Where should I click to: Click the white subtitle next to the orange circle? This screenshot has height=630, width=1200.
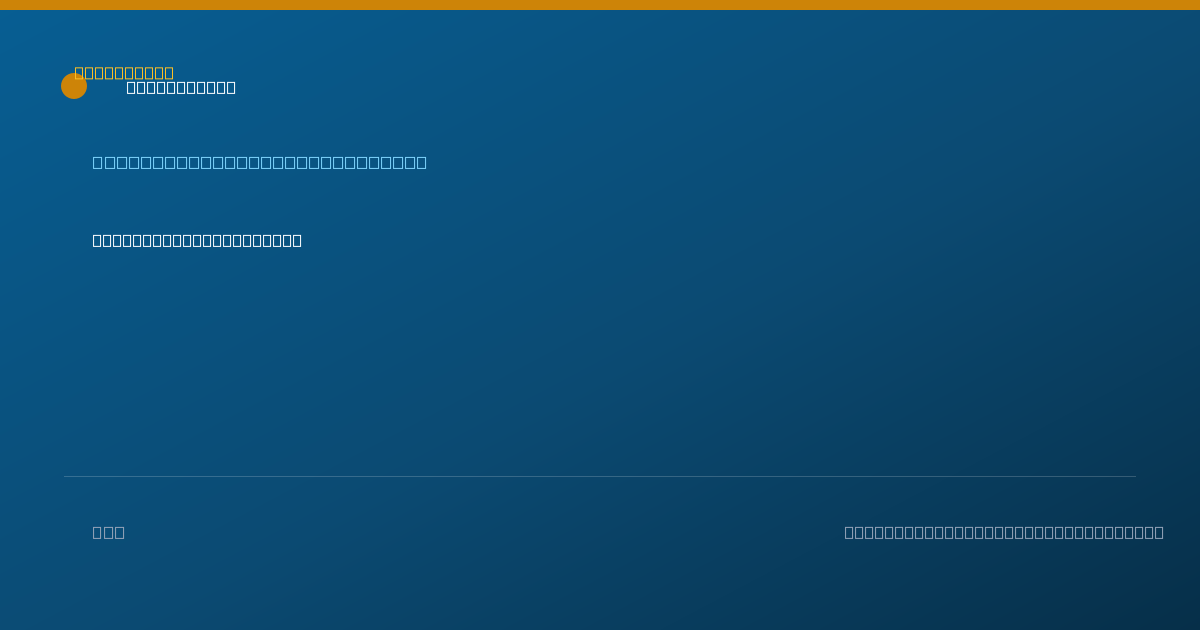[x=181, y=88]
